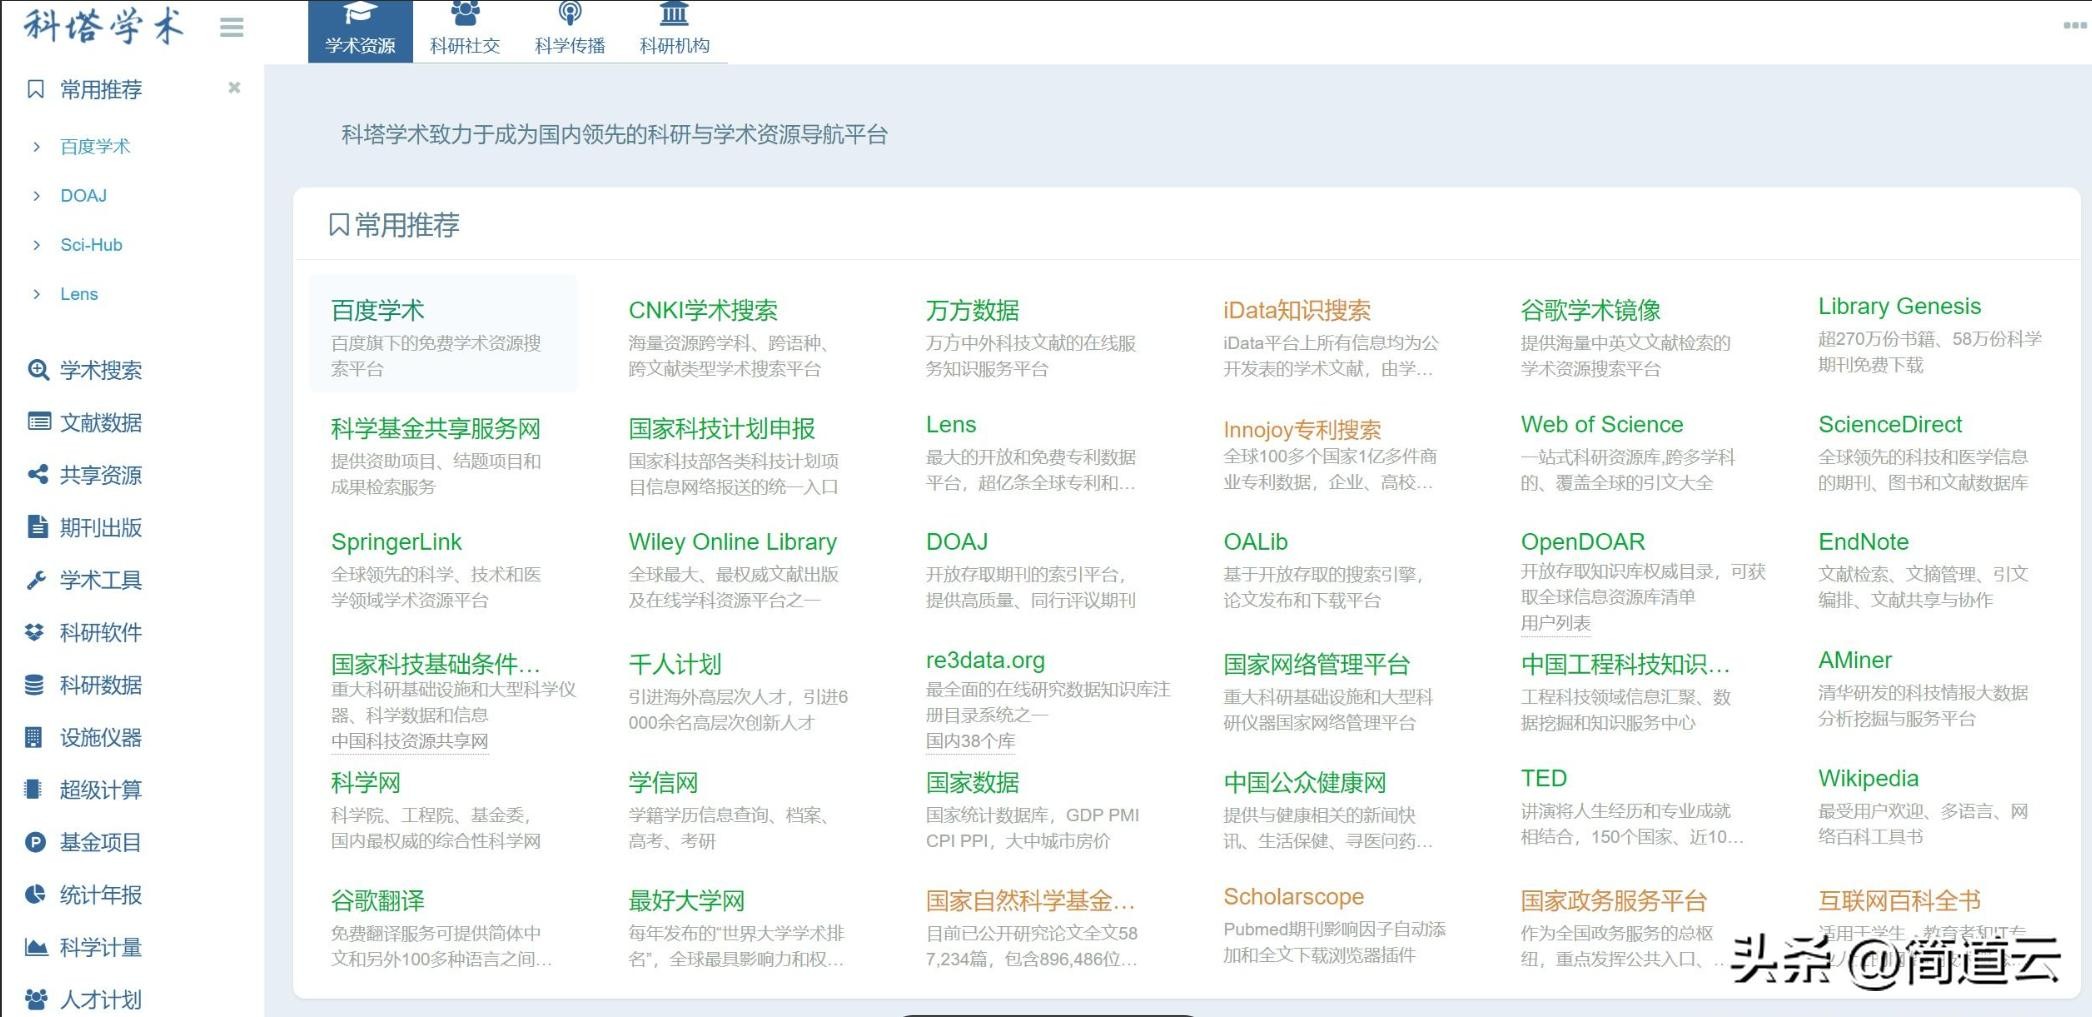Open the Wiley Online Library card
Screen dimensions: 2092x1017
coord(738,570)
